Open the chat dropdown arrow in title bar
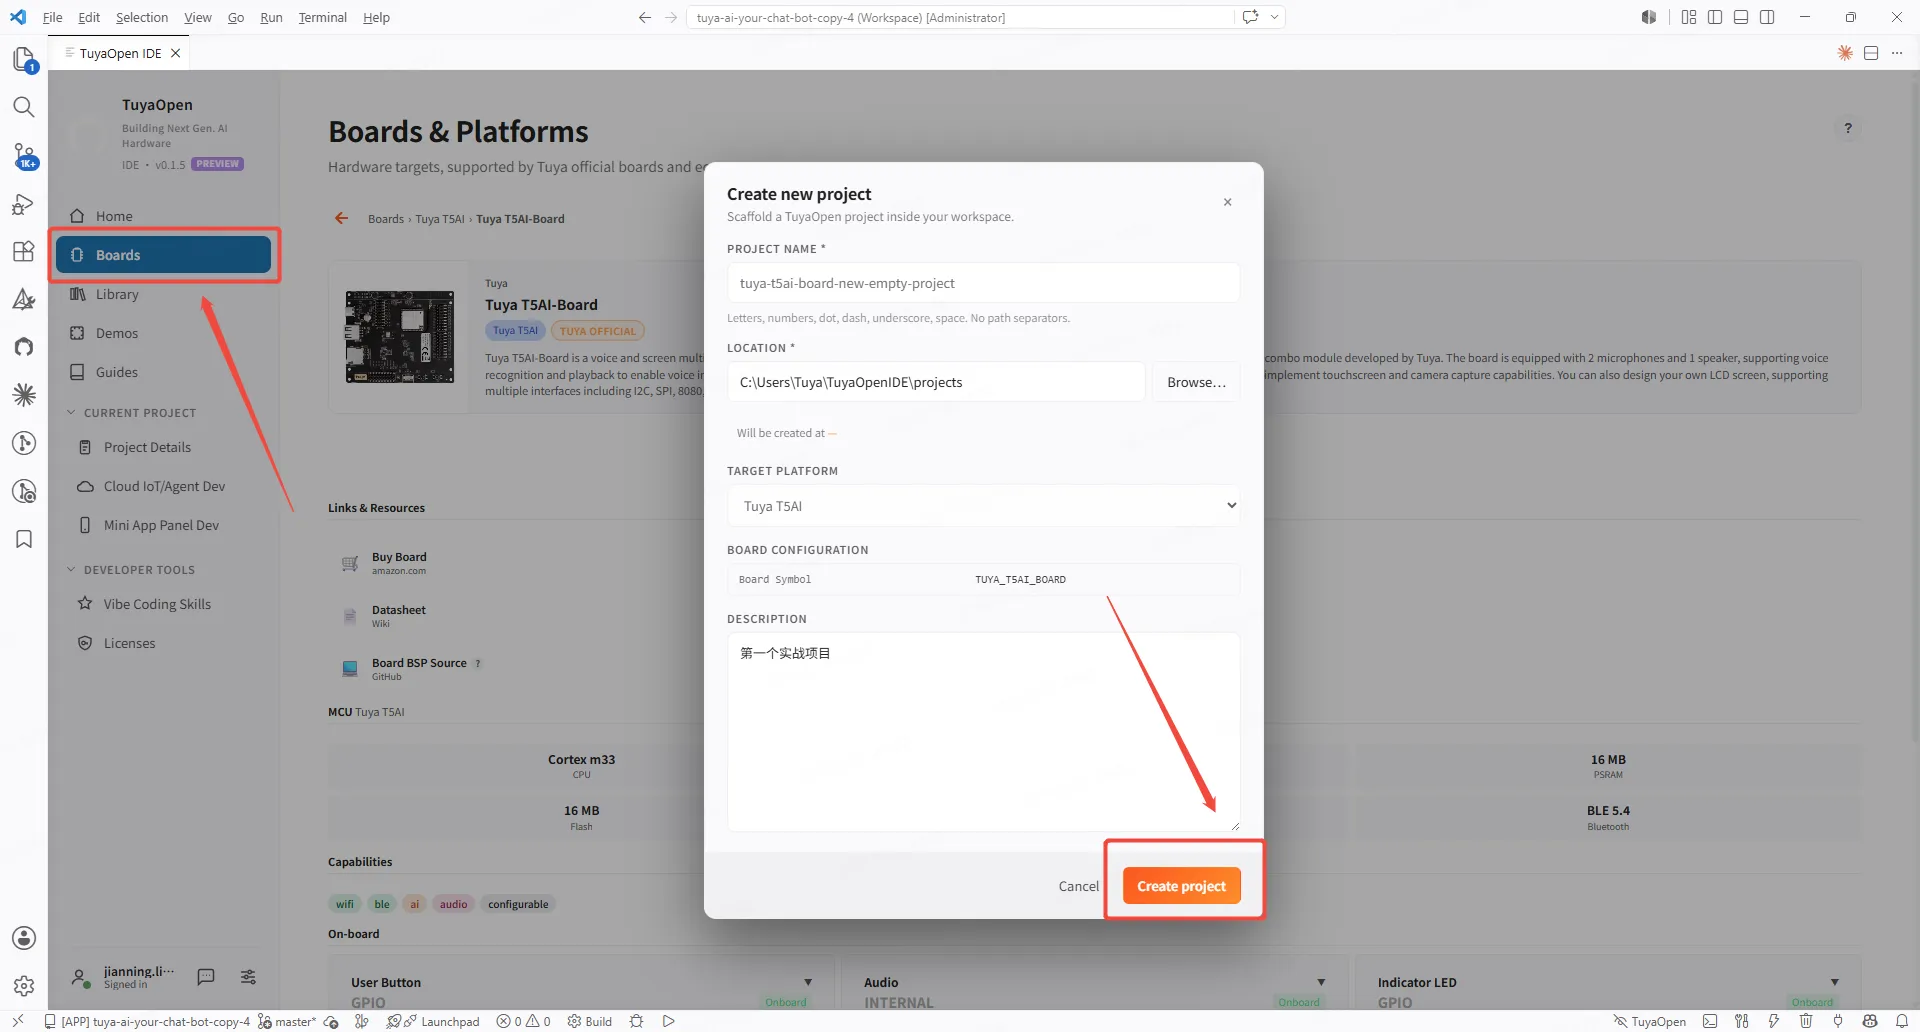This screenshot has width=1920, height=1032. [x=1275, y=17]
